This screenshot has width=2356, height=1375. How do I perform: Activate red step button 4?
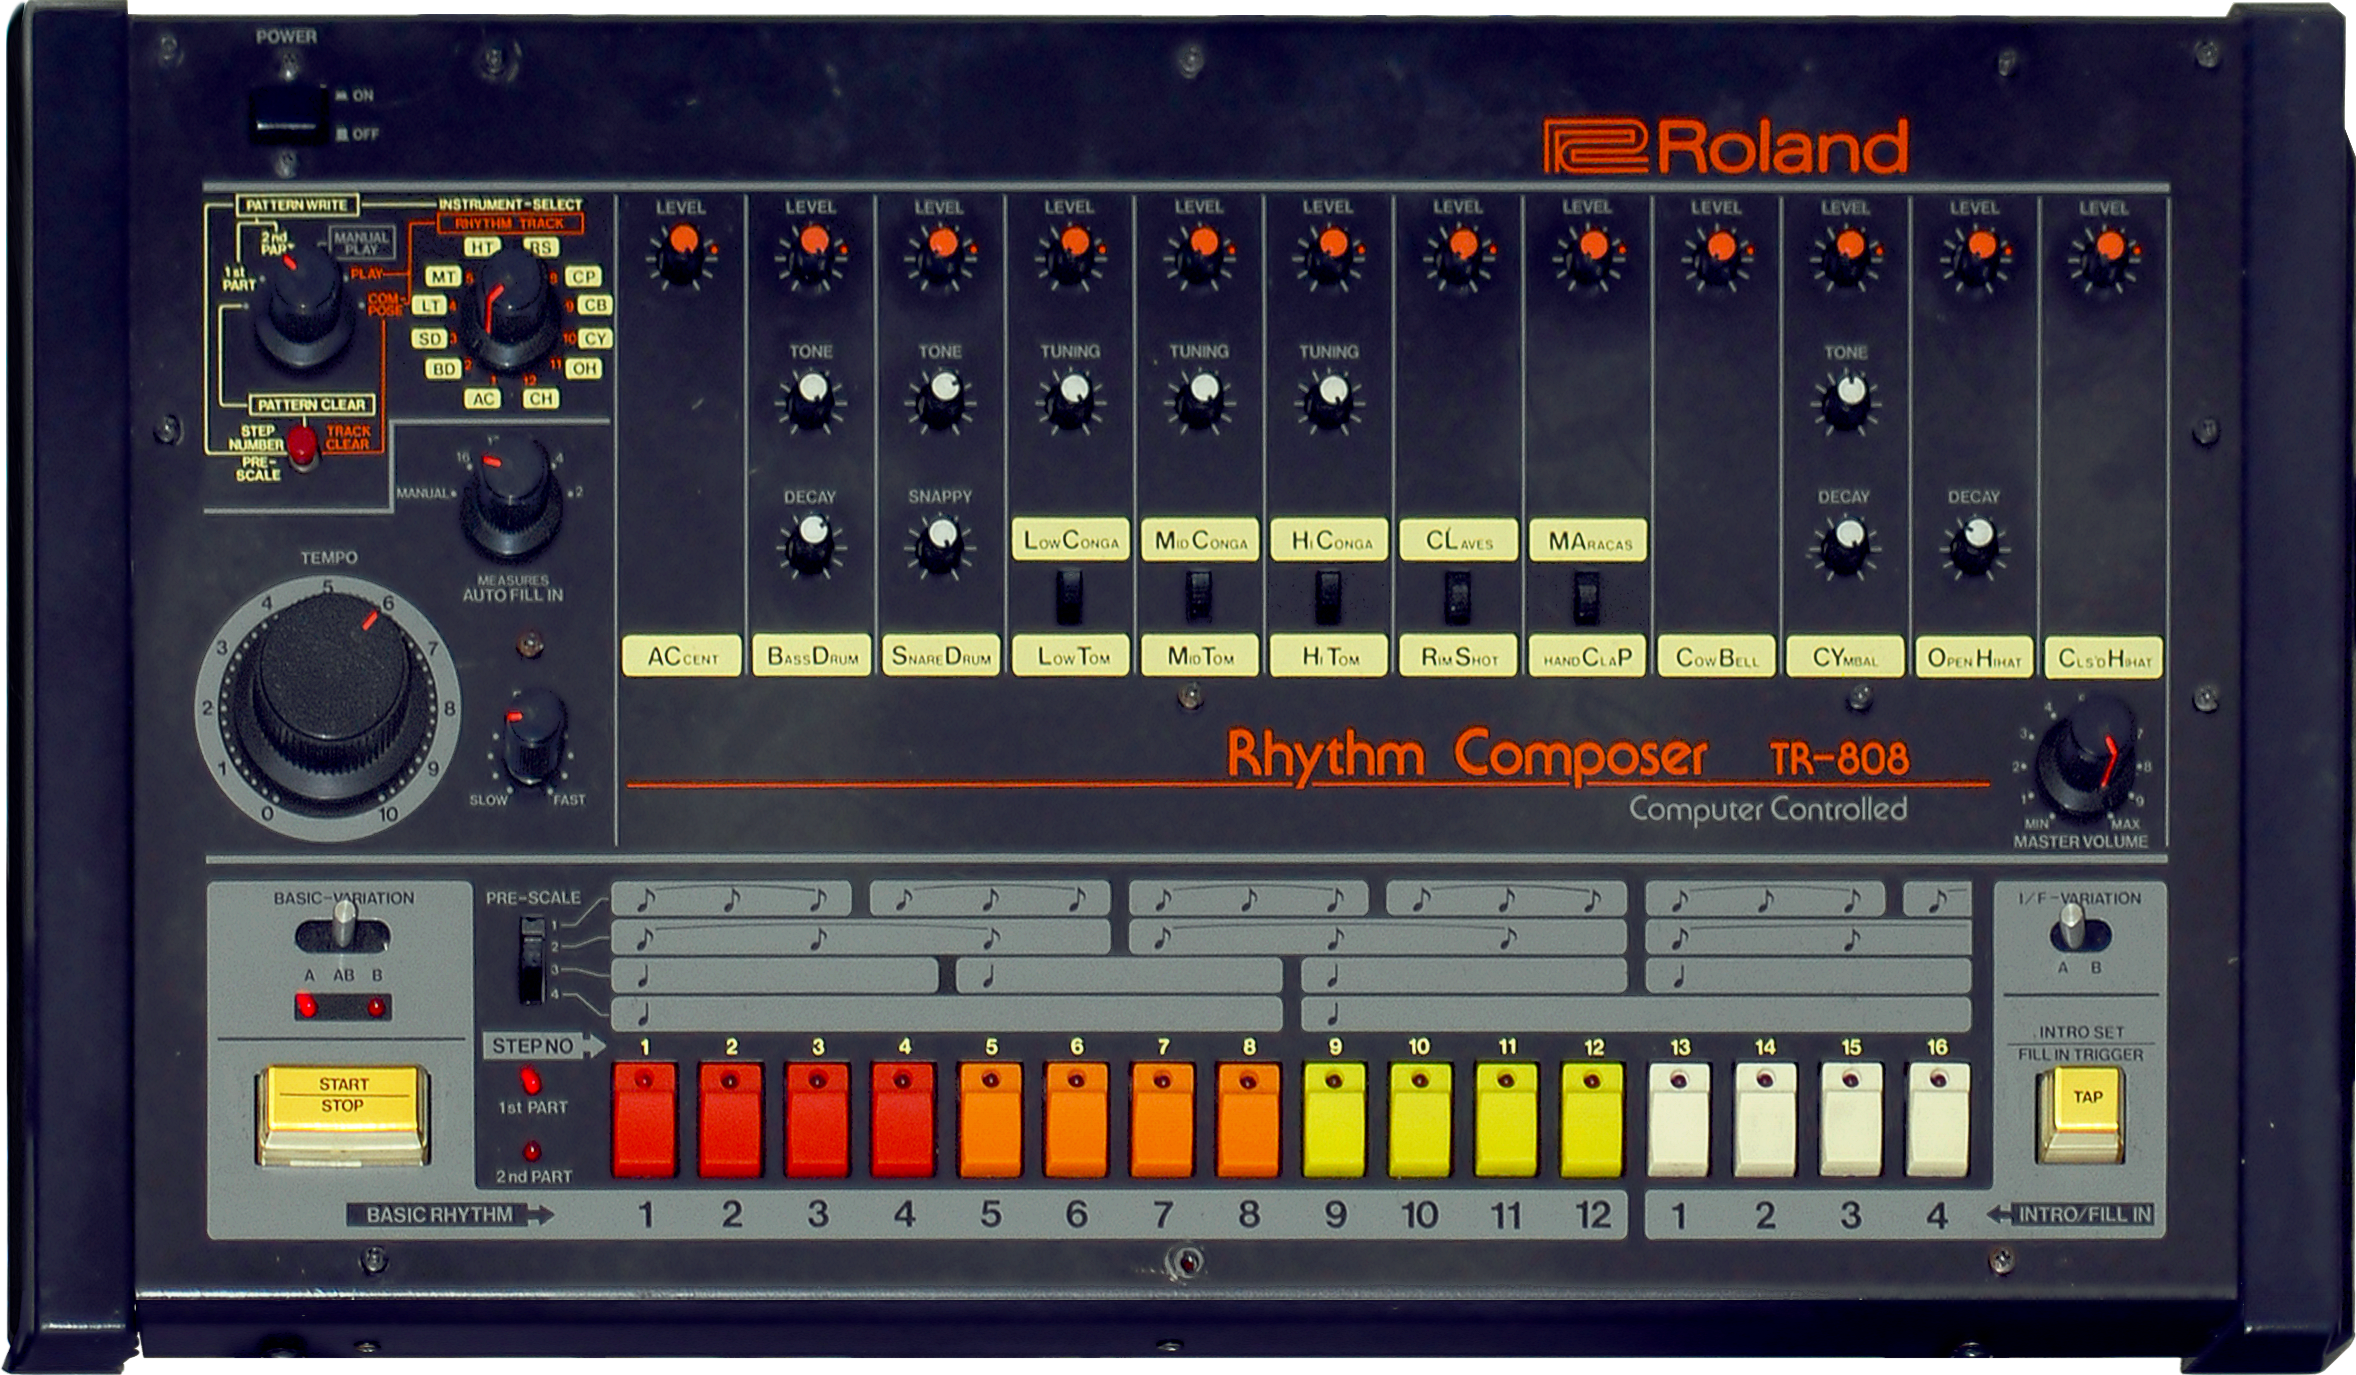click(x=903, y=1120)
